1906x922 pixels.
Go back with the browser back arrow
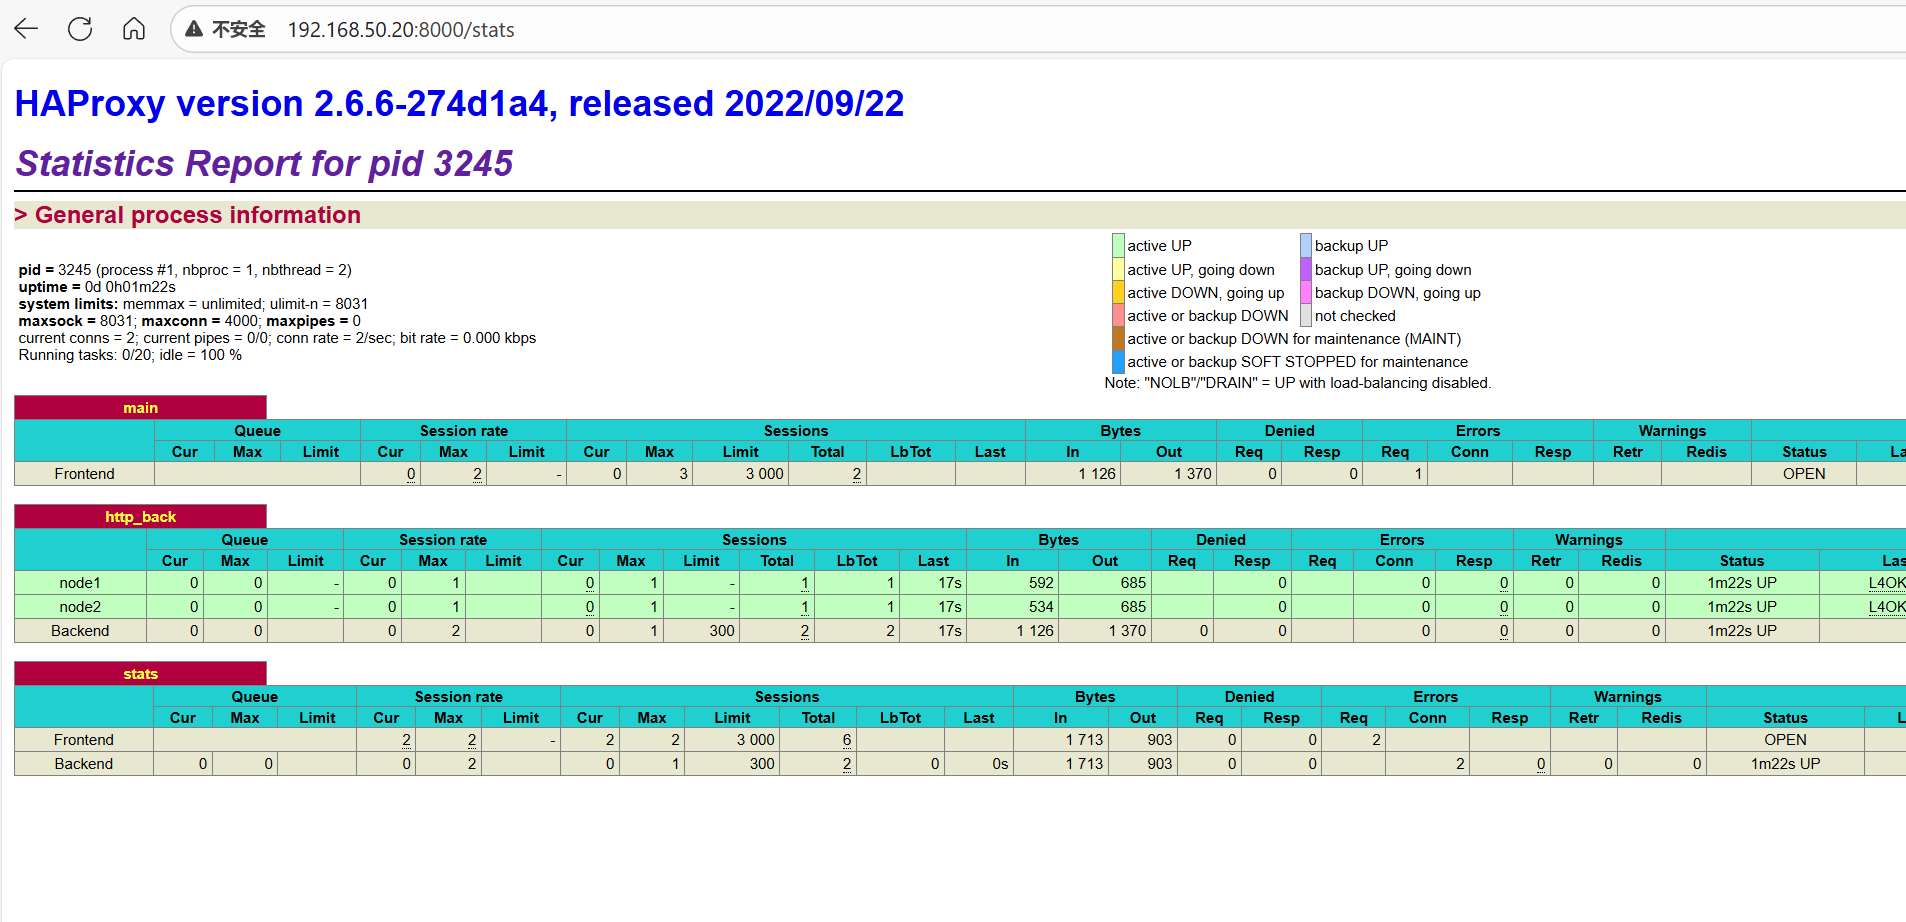point(26,29)
